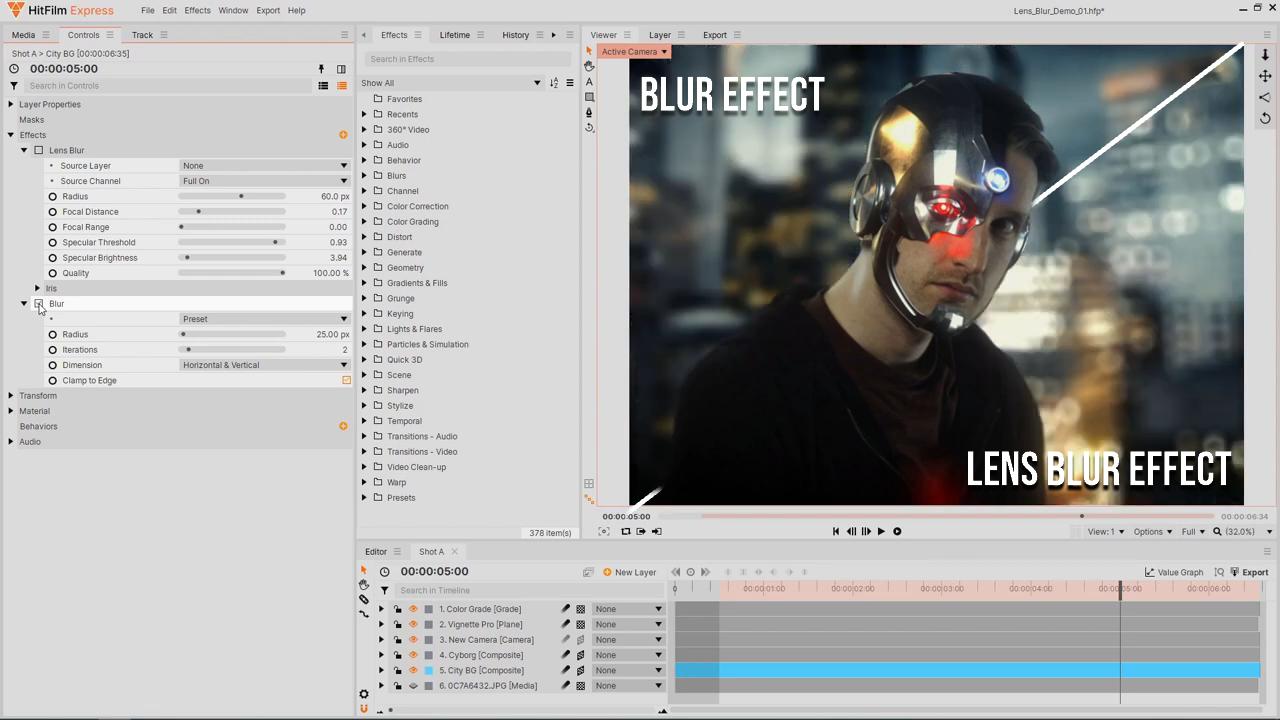This screenshot has height=720, width=1280.
Task: Click the pin icon in Controls panel
Action: coord(321,69)
